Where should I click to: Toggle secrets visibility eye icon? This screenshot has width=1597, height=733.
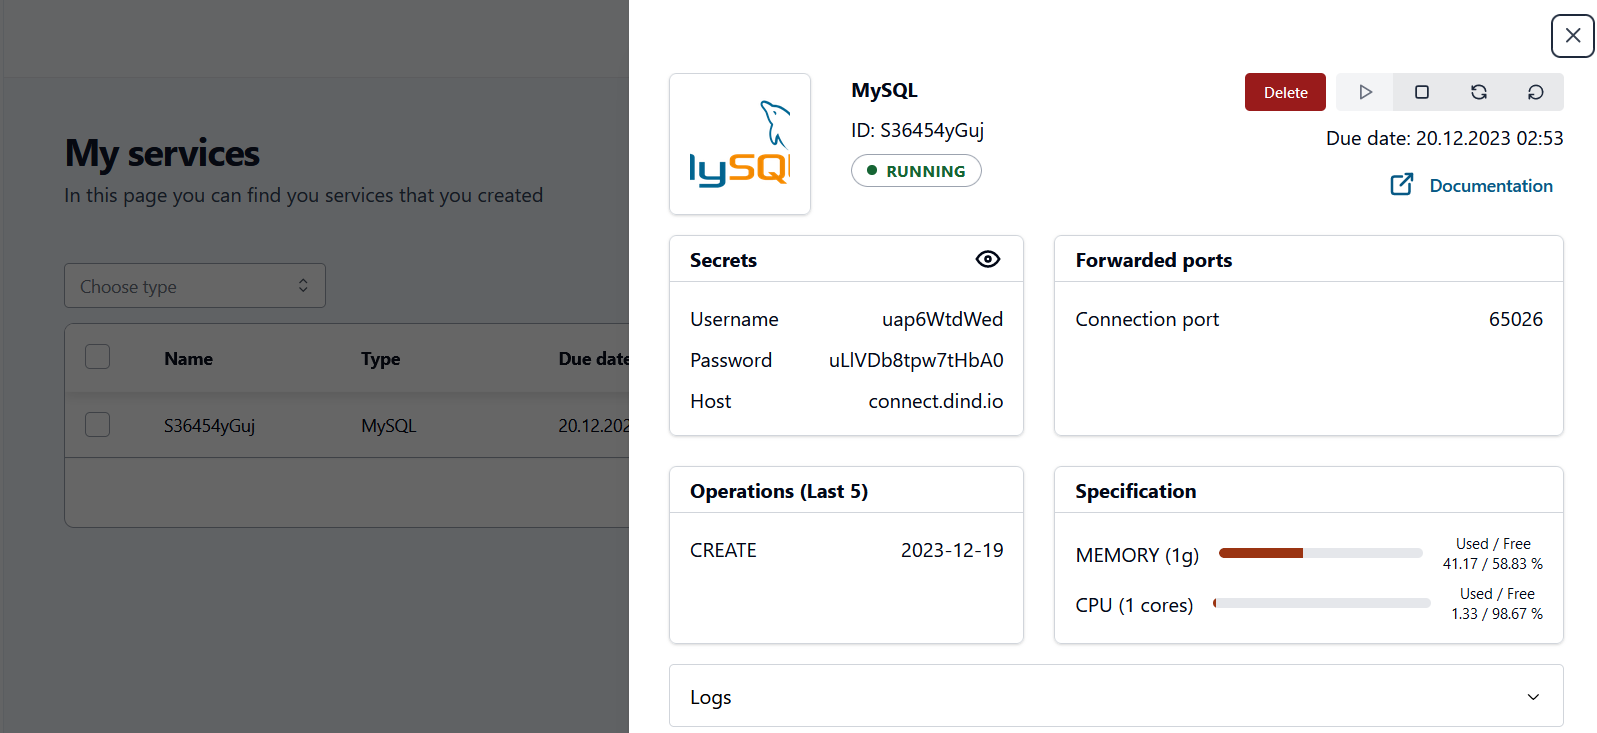click(x=988, y=259)
